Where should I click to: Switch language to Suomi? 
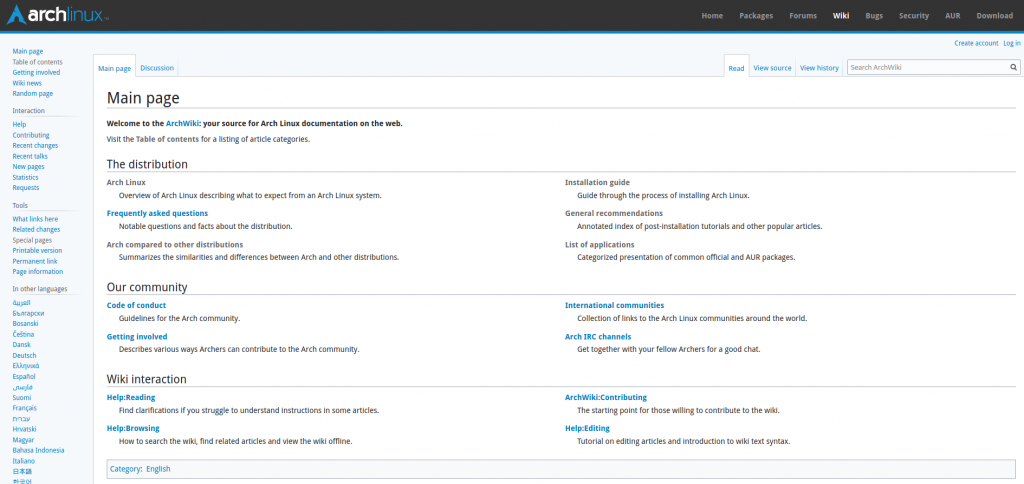[x=22, y=397]
